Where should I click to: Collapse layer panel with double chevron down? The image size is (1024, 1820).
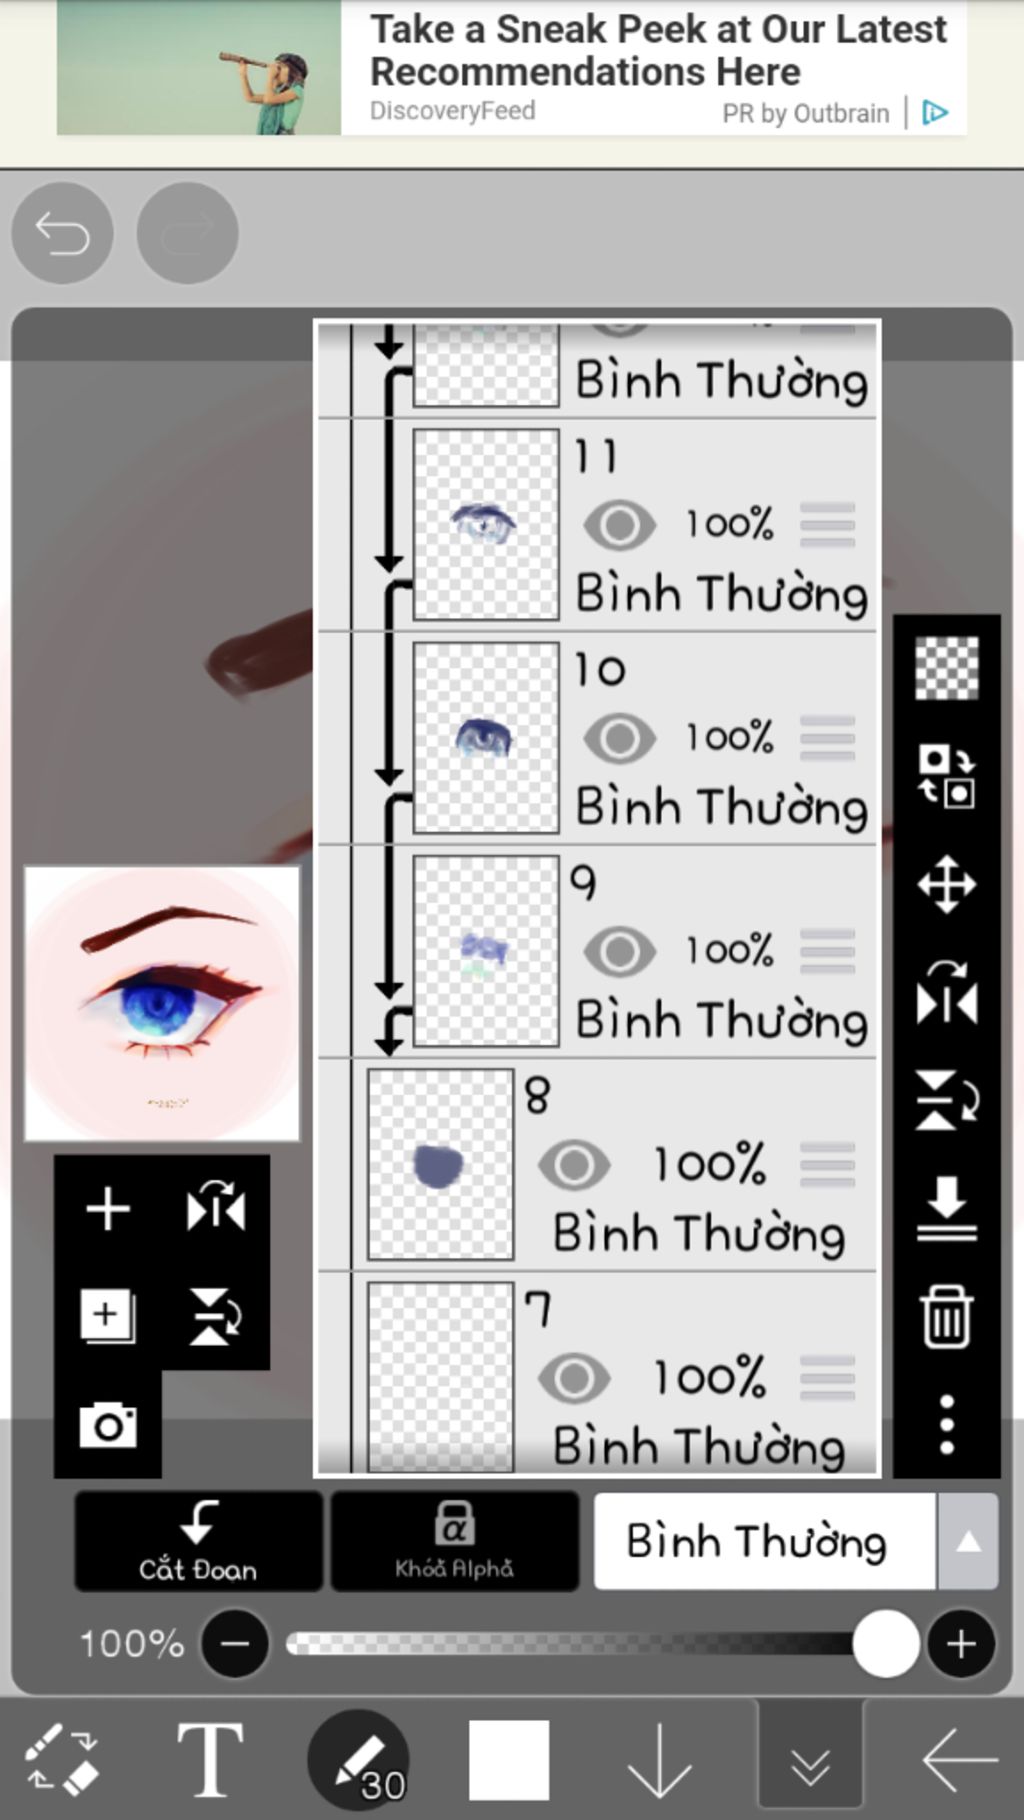(810, 1760)
